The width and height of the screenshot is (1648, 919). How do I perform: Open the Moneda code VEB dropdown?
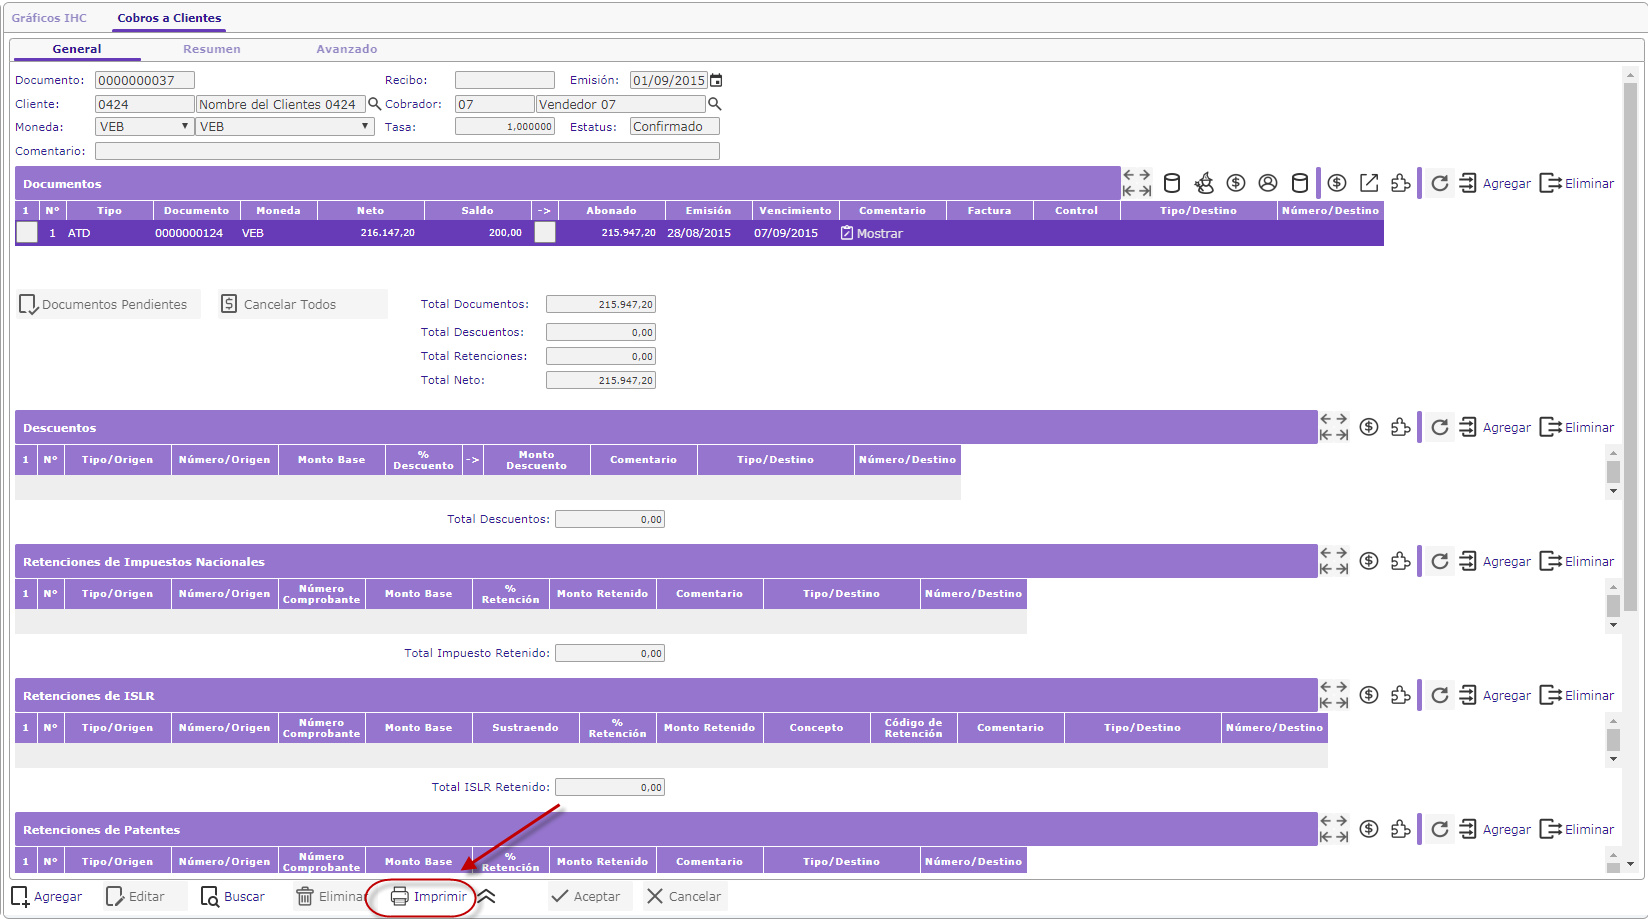[x=145, y=127]
